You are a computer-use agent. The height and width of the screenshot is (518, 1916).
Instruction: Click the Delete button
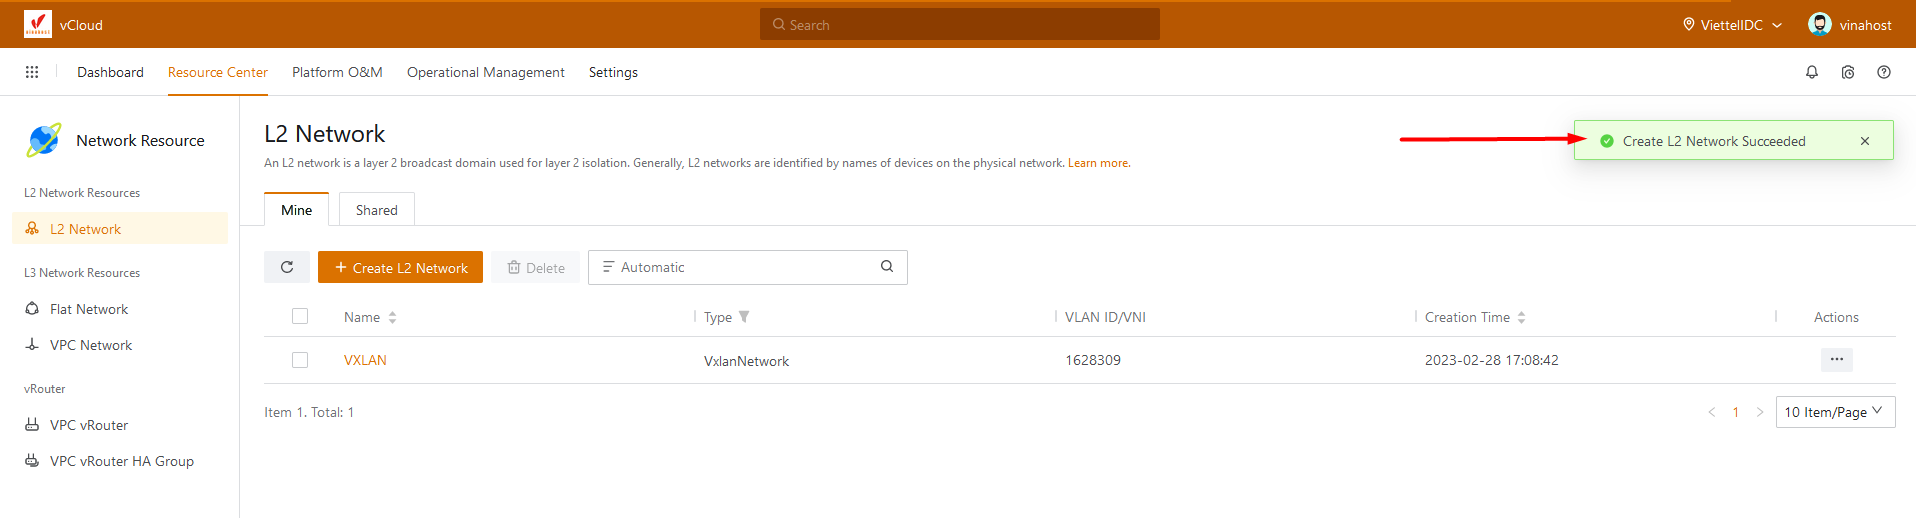click(536, 267)
